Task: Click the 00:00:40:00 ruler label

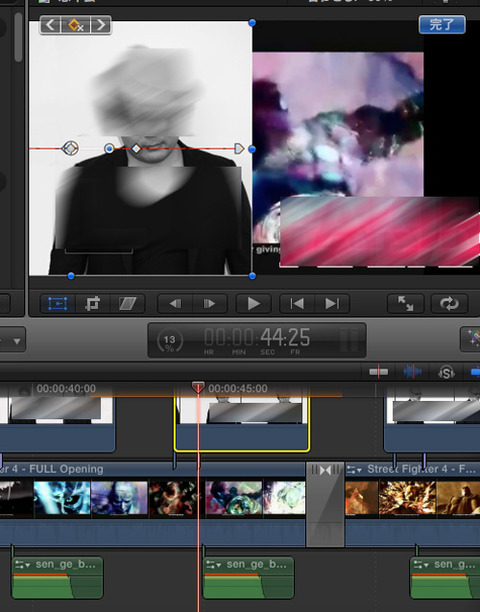Action: tap(66, 389)
